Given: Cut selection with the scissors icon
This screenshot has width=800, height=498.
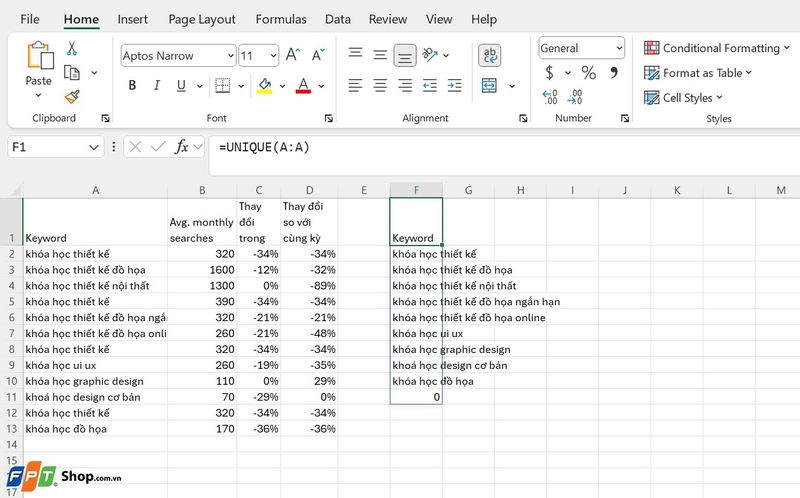Looking at the screenshot, I should [x=72, y=48].
